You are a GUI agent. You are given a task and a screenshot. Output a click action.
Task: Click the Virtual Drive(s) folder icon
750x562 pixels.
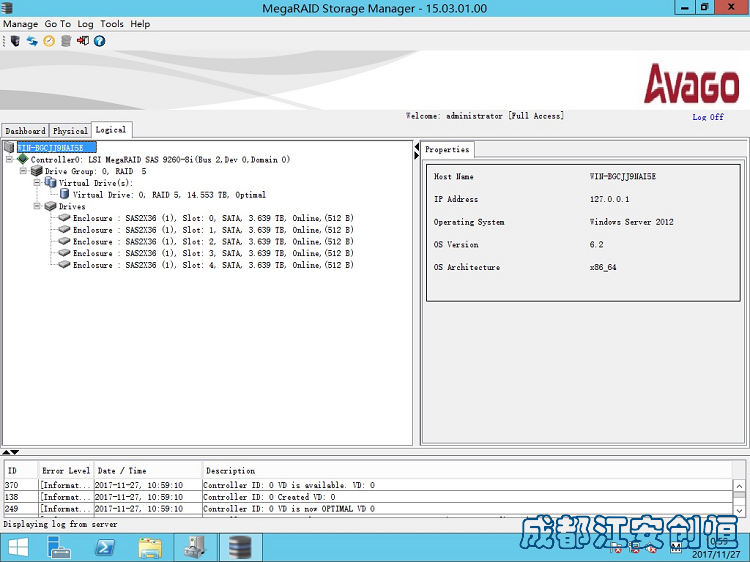(50, 182)
